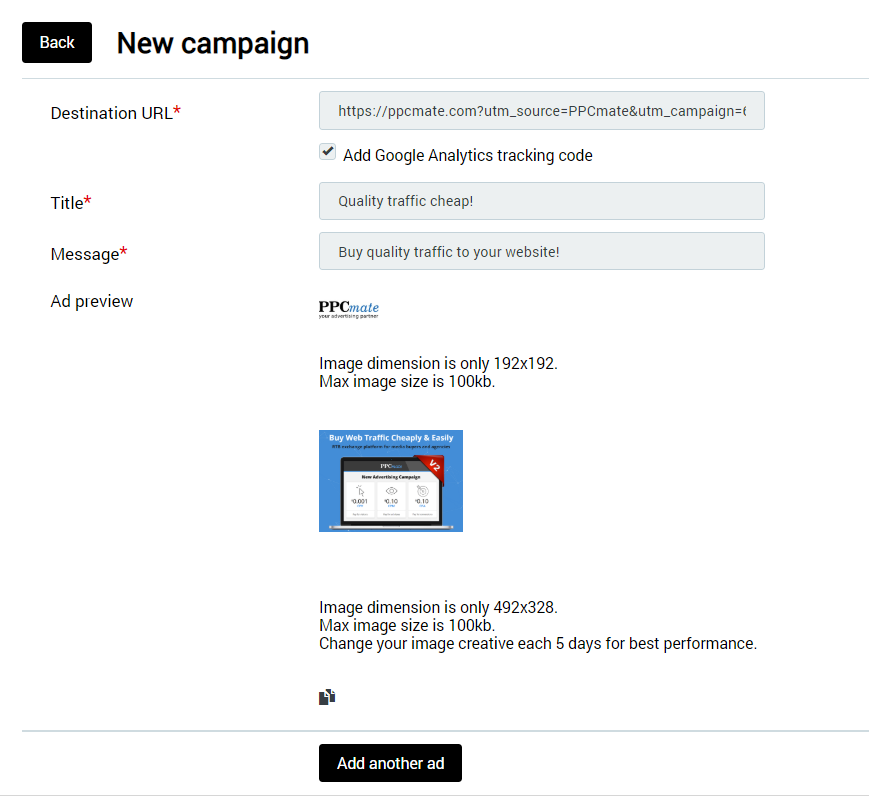Click the first 'Max image size is 100kb' note
869x796 pixels.
407,381
